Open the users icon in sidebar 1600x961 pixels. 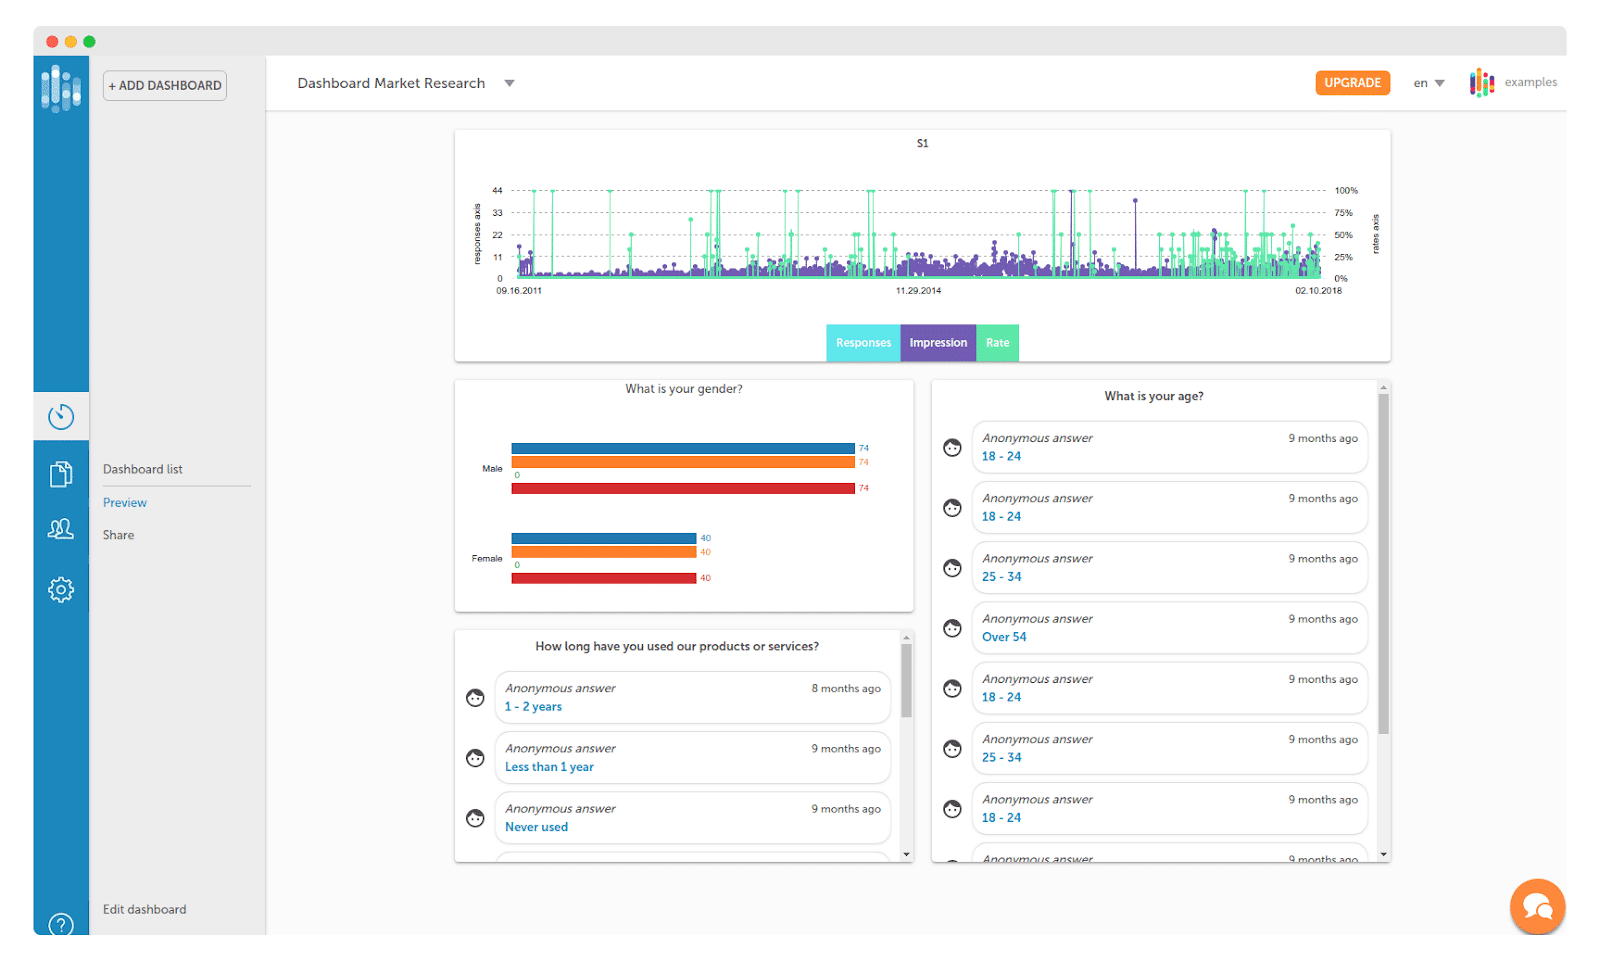click(x=61, y=529)
